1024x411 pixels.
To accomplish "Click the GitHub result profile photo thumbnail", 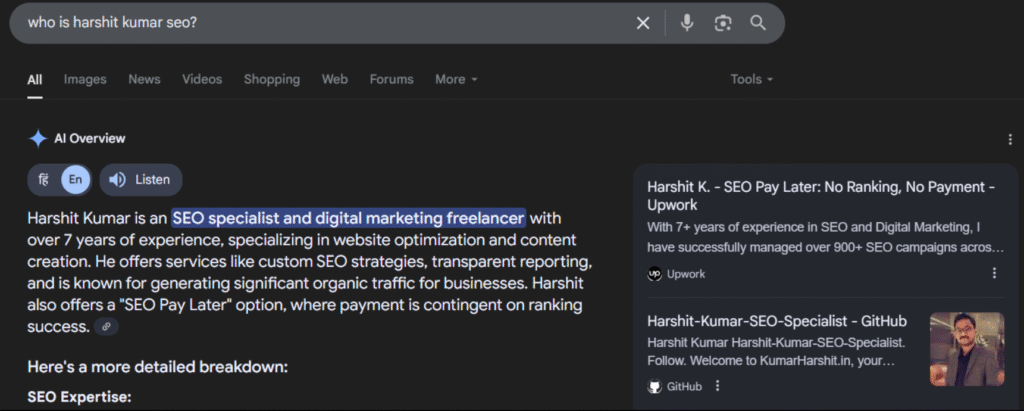I will click(967, 349).
